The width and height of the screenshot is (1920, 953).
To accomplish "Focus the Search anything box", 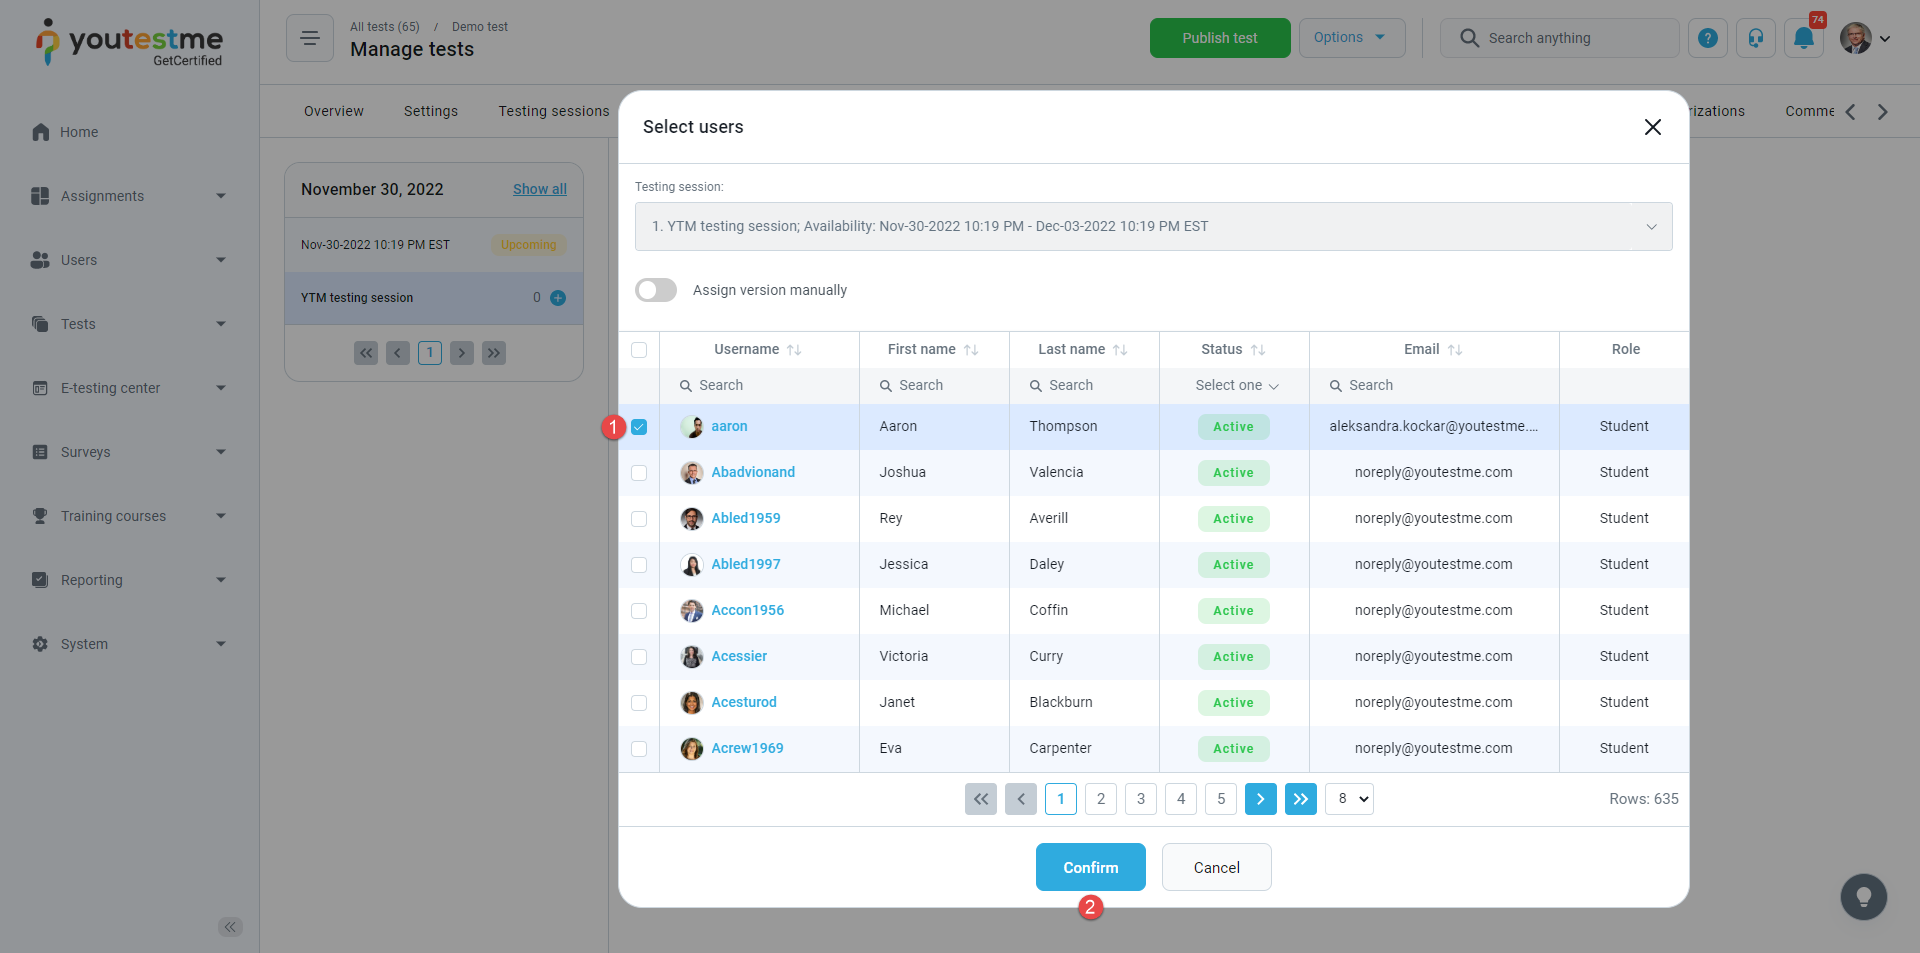I will click(1560, 38).
